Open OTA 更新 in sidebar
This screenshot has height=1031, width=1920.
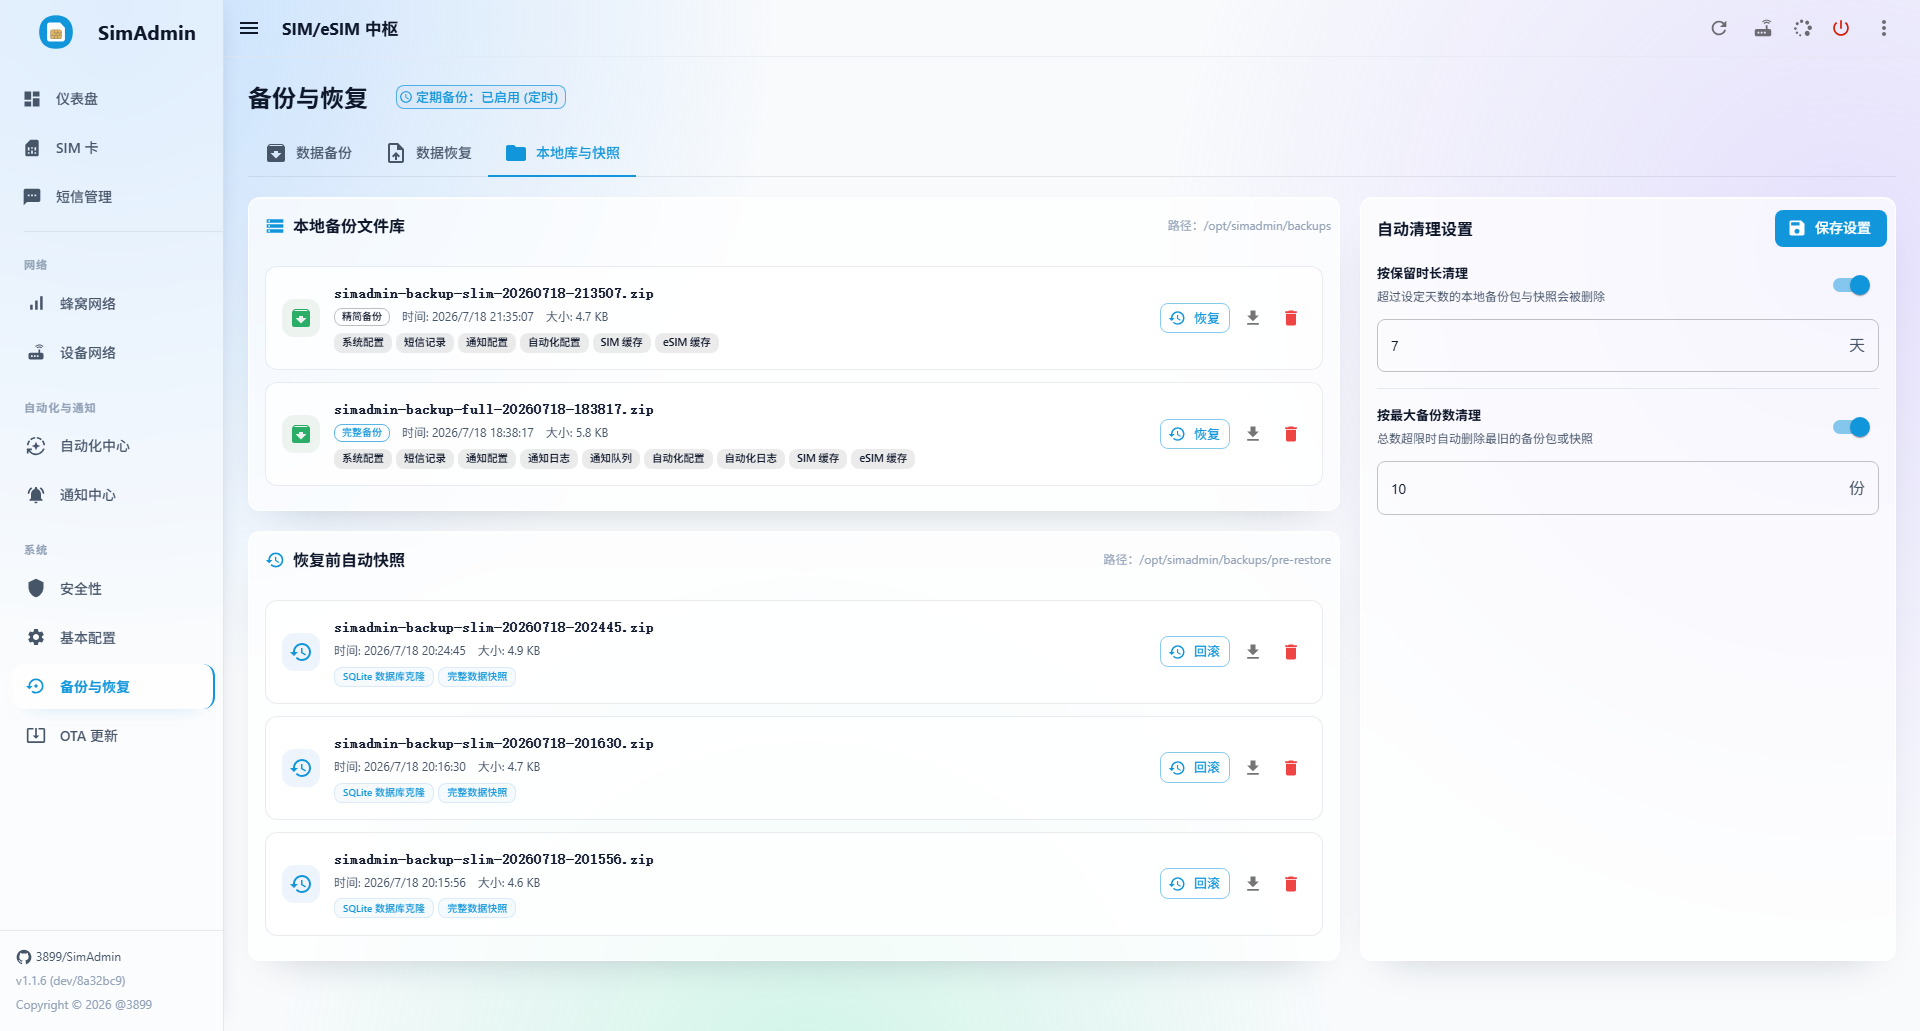click(111, 736)
